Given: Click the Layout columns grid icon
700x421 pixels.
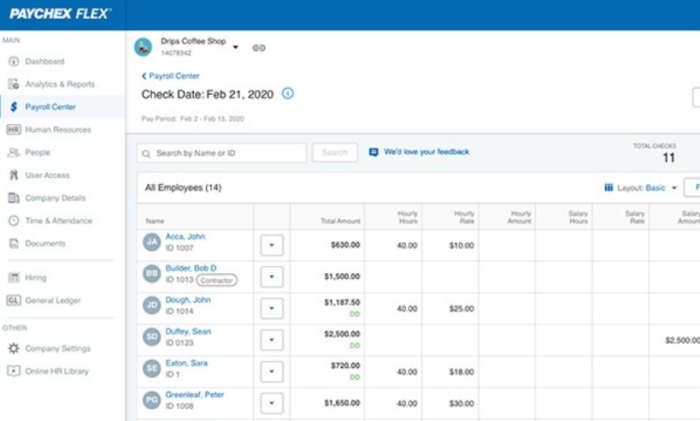Looking at the screenshot, I should click(x=608, y=188).
